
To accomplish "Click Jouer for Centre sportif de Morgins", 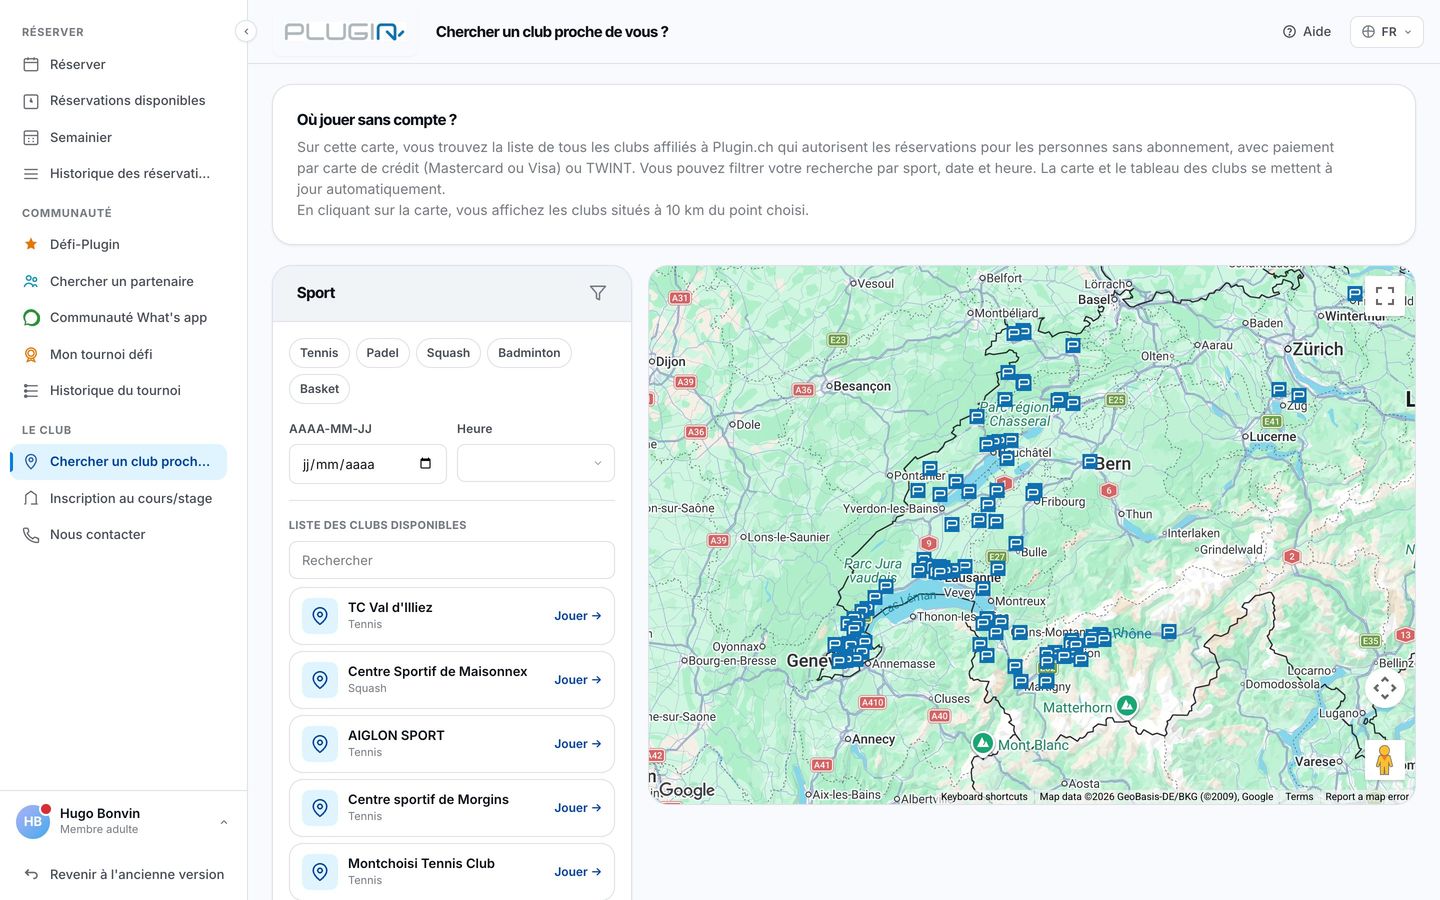I will 578,808.
